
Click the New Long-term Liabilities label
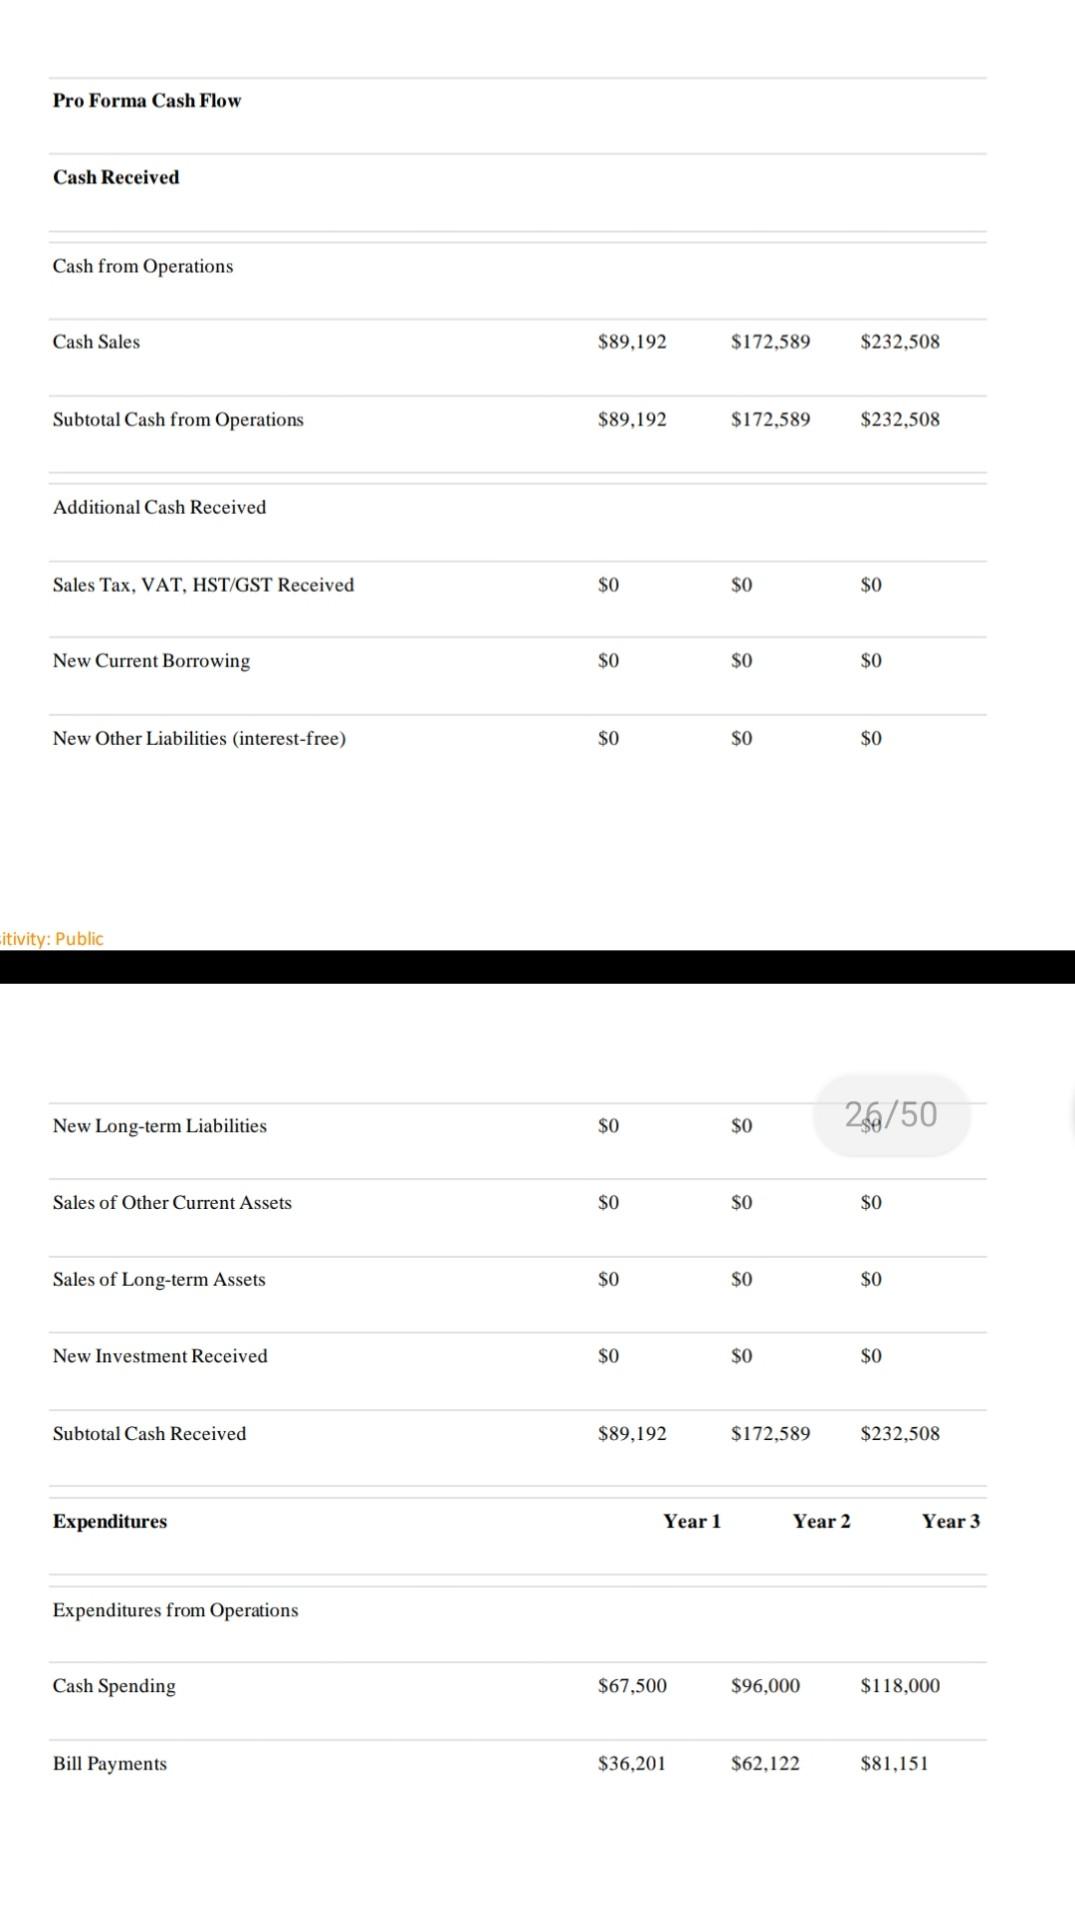[160, 1126]
